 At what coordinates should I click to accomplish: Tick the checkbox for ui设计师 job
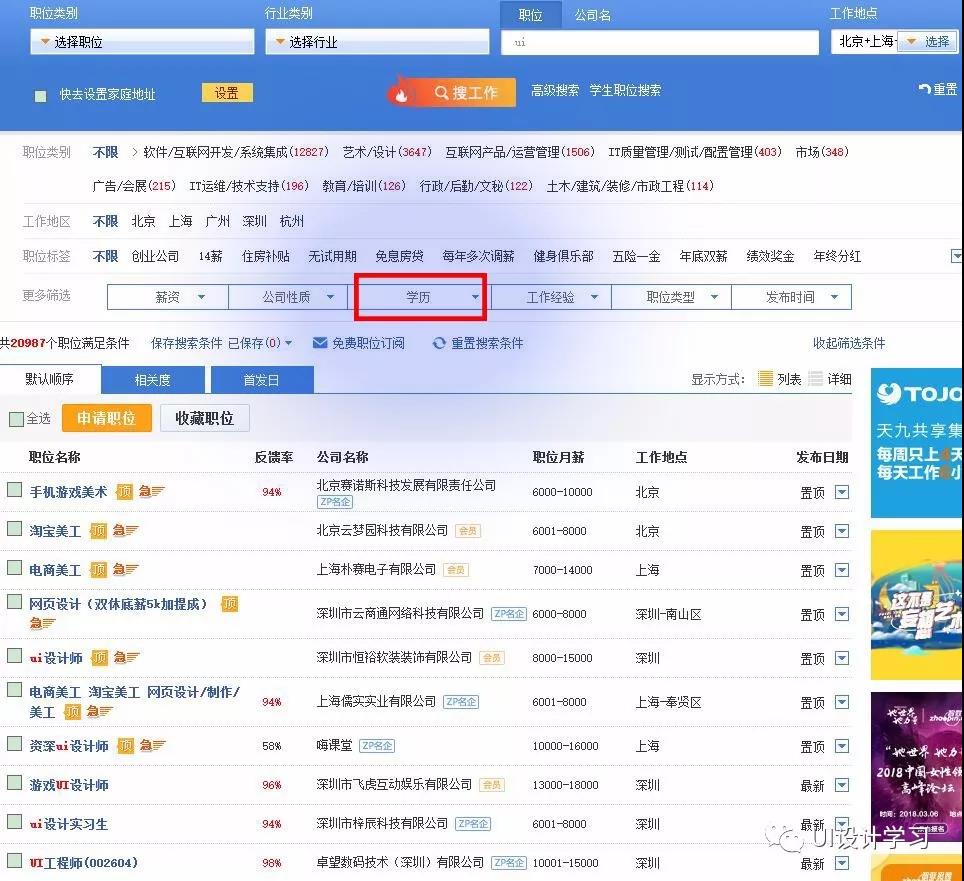[x=15, y=657]
